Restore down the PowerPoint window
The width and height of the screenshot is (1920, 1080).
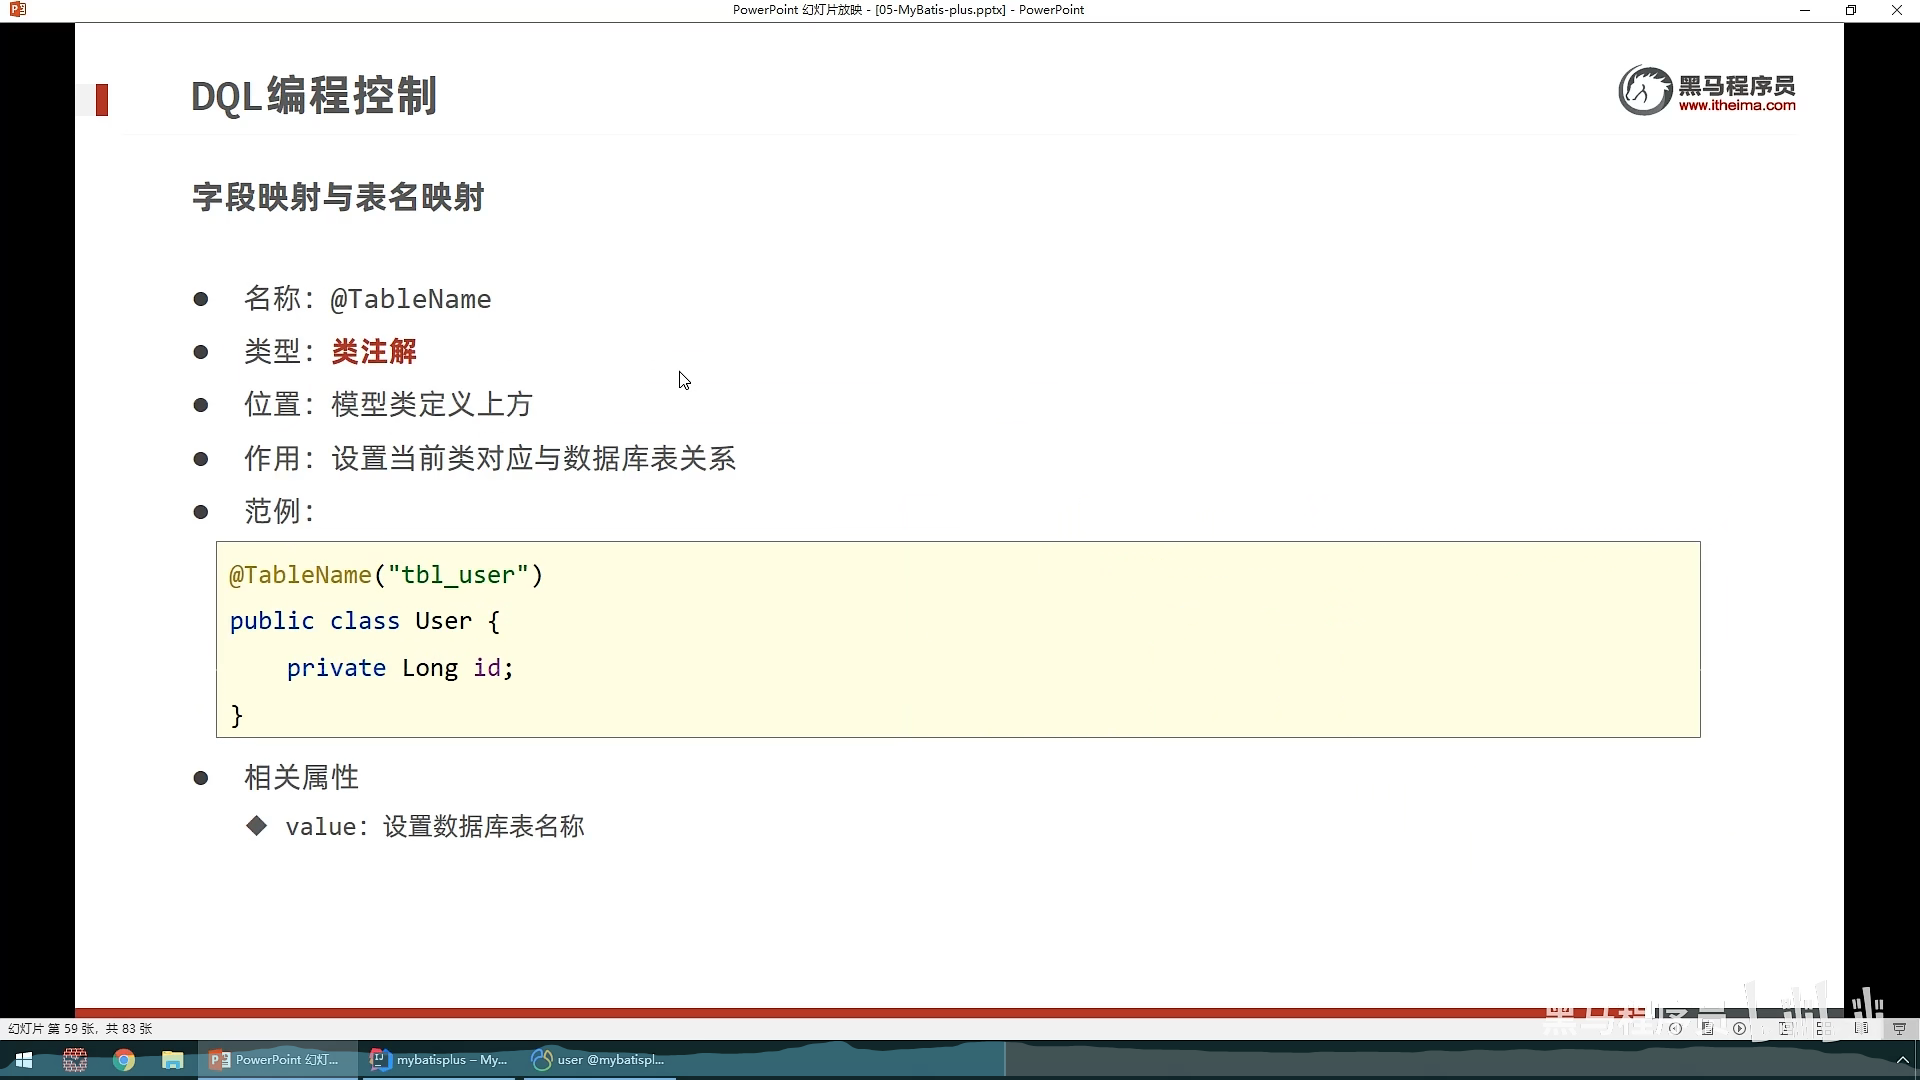pyautogui.click(x=1851, y=10)
